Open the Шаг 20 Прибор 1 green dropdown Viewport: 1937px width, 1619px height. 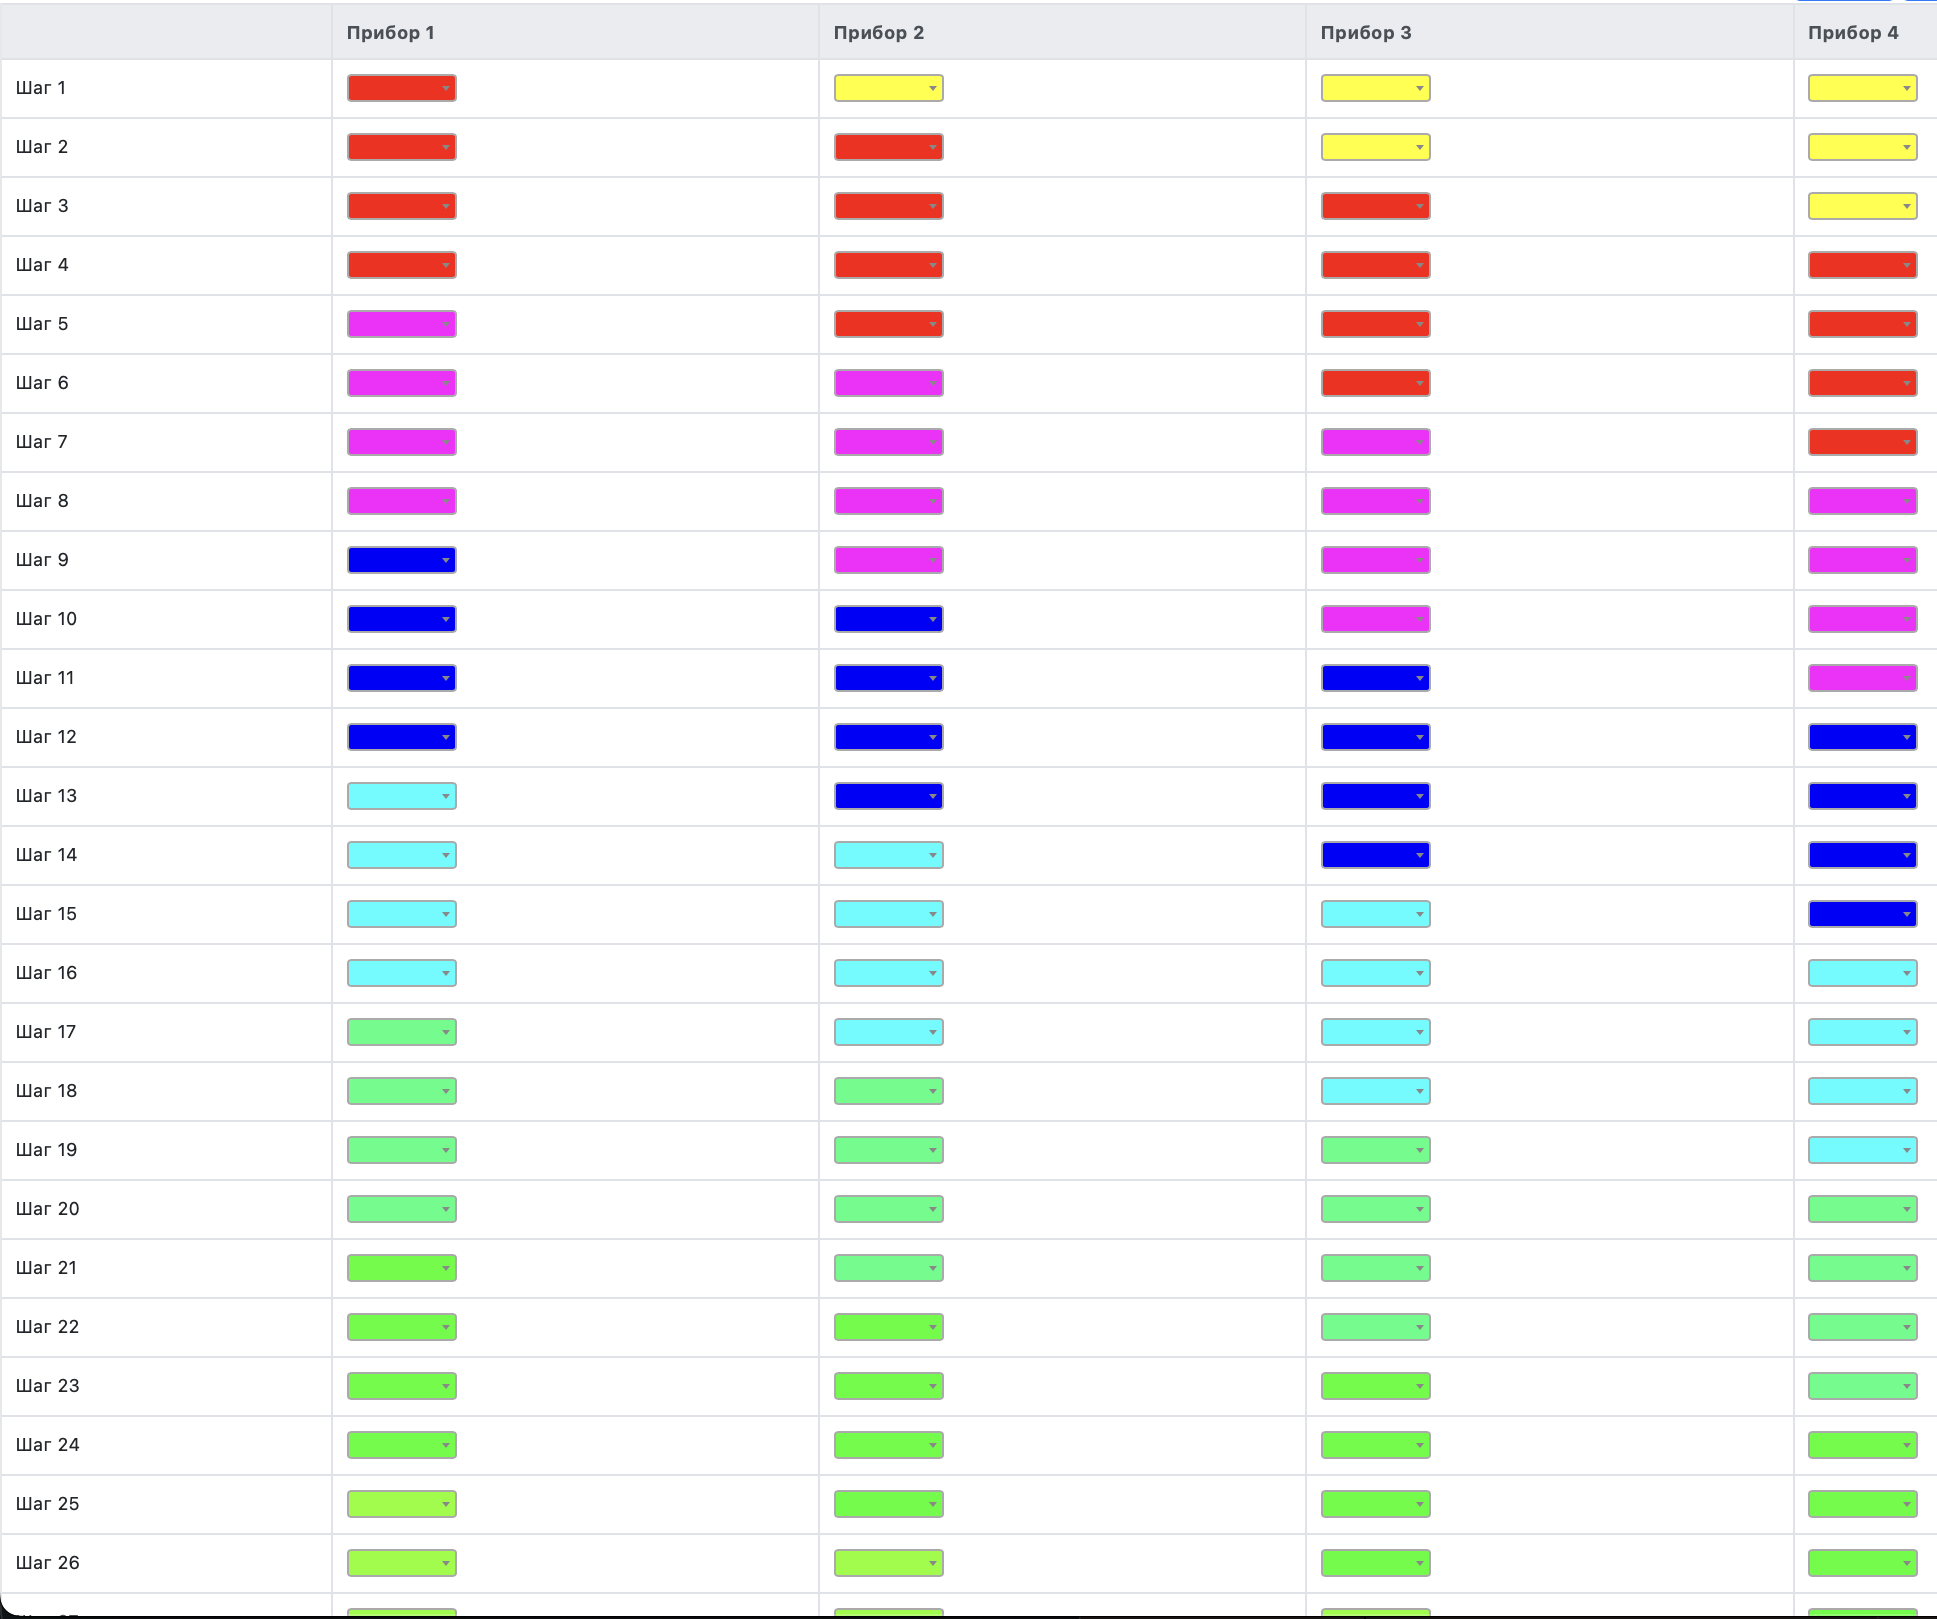coord(402,1209)
